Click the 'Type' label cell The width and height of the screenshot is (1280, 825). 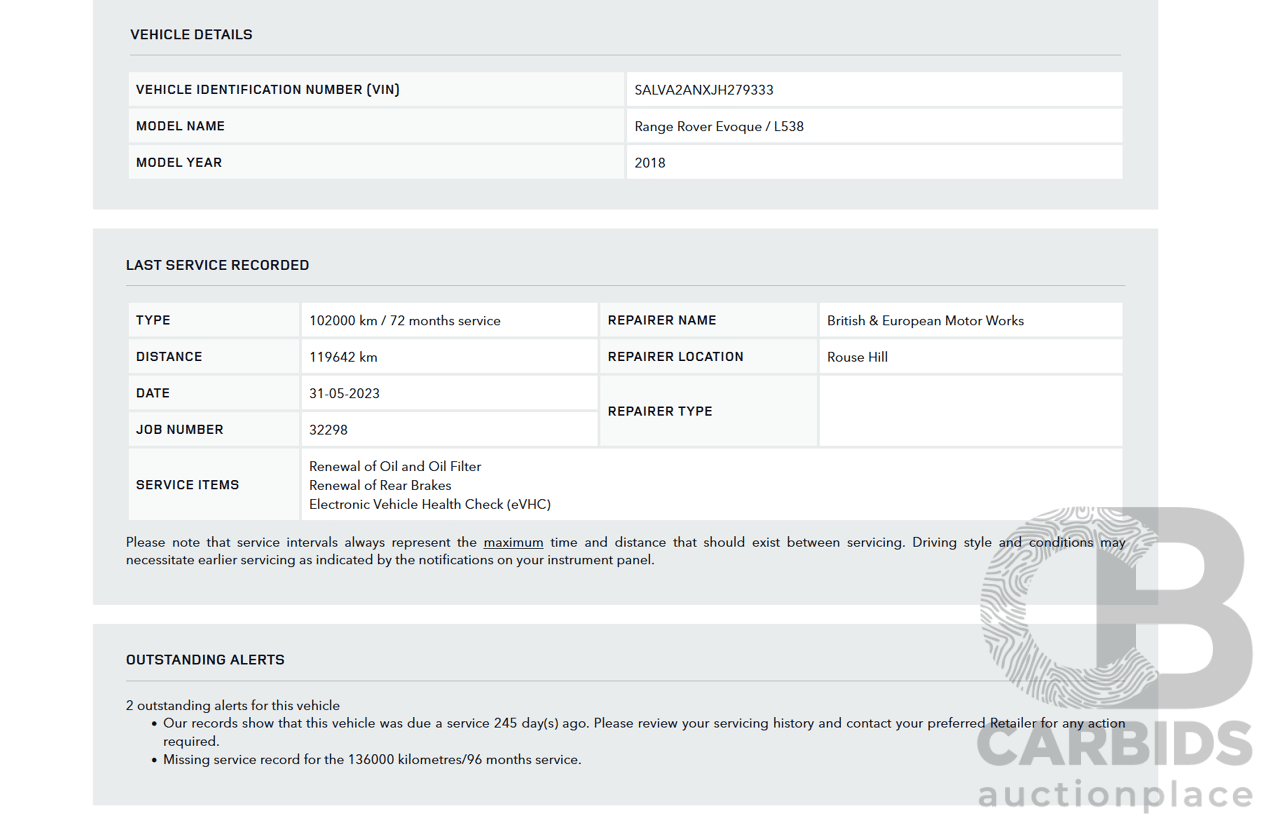coord(214,320)
